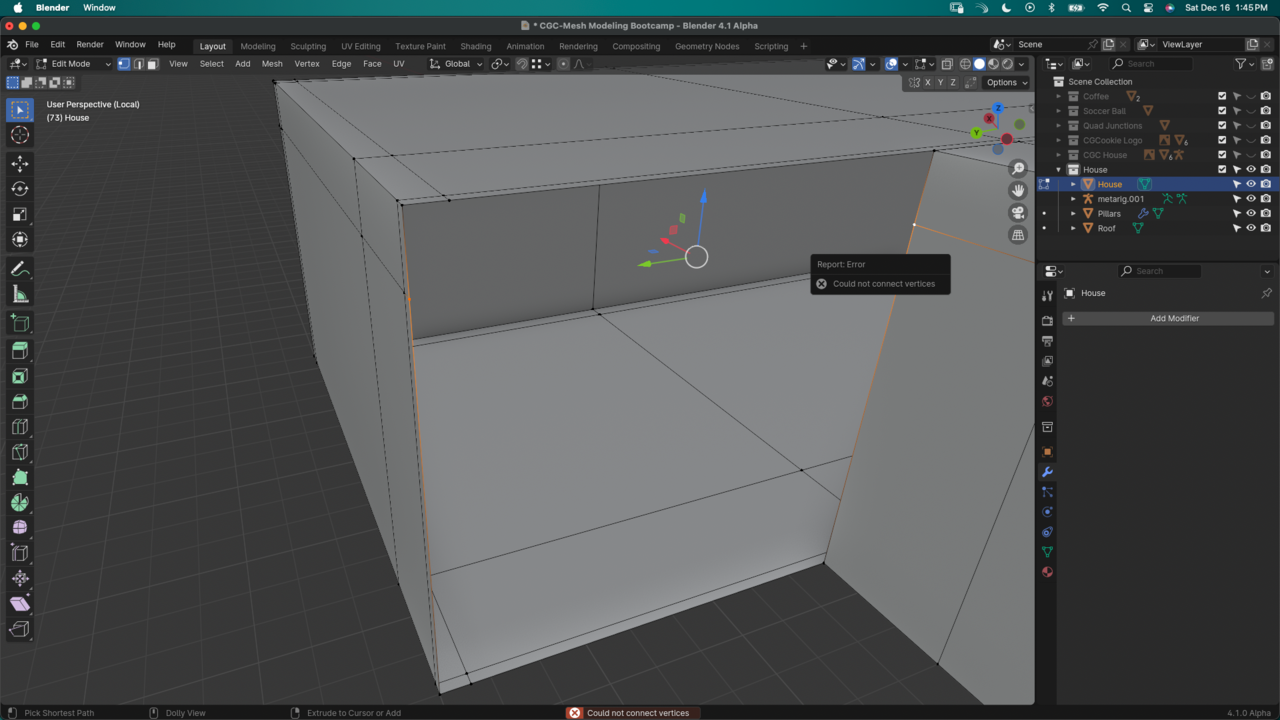Screen dimensions: 1280x720
Task: Hide the Roof object with eye icon
Action: [x=1250, y=228]
